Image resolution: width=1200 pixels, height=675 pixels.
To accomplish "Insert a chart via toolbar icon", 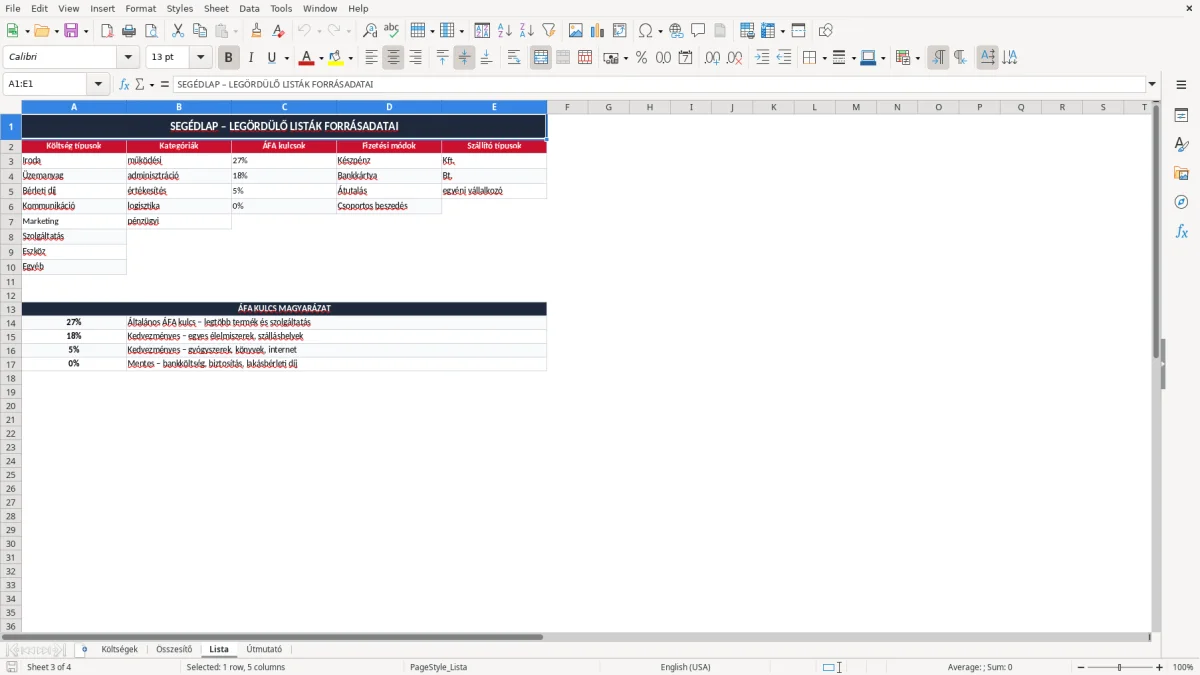I will click(598, 31).
